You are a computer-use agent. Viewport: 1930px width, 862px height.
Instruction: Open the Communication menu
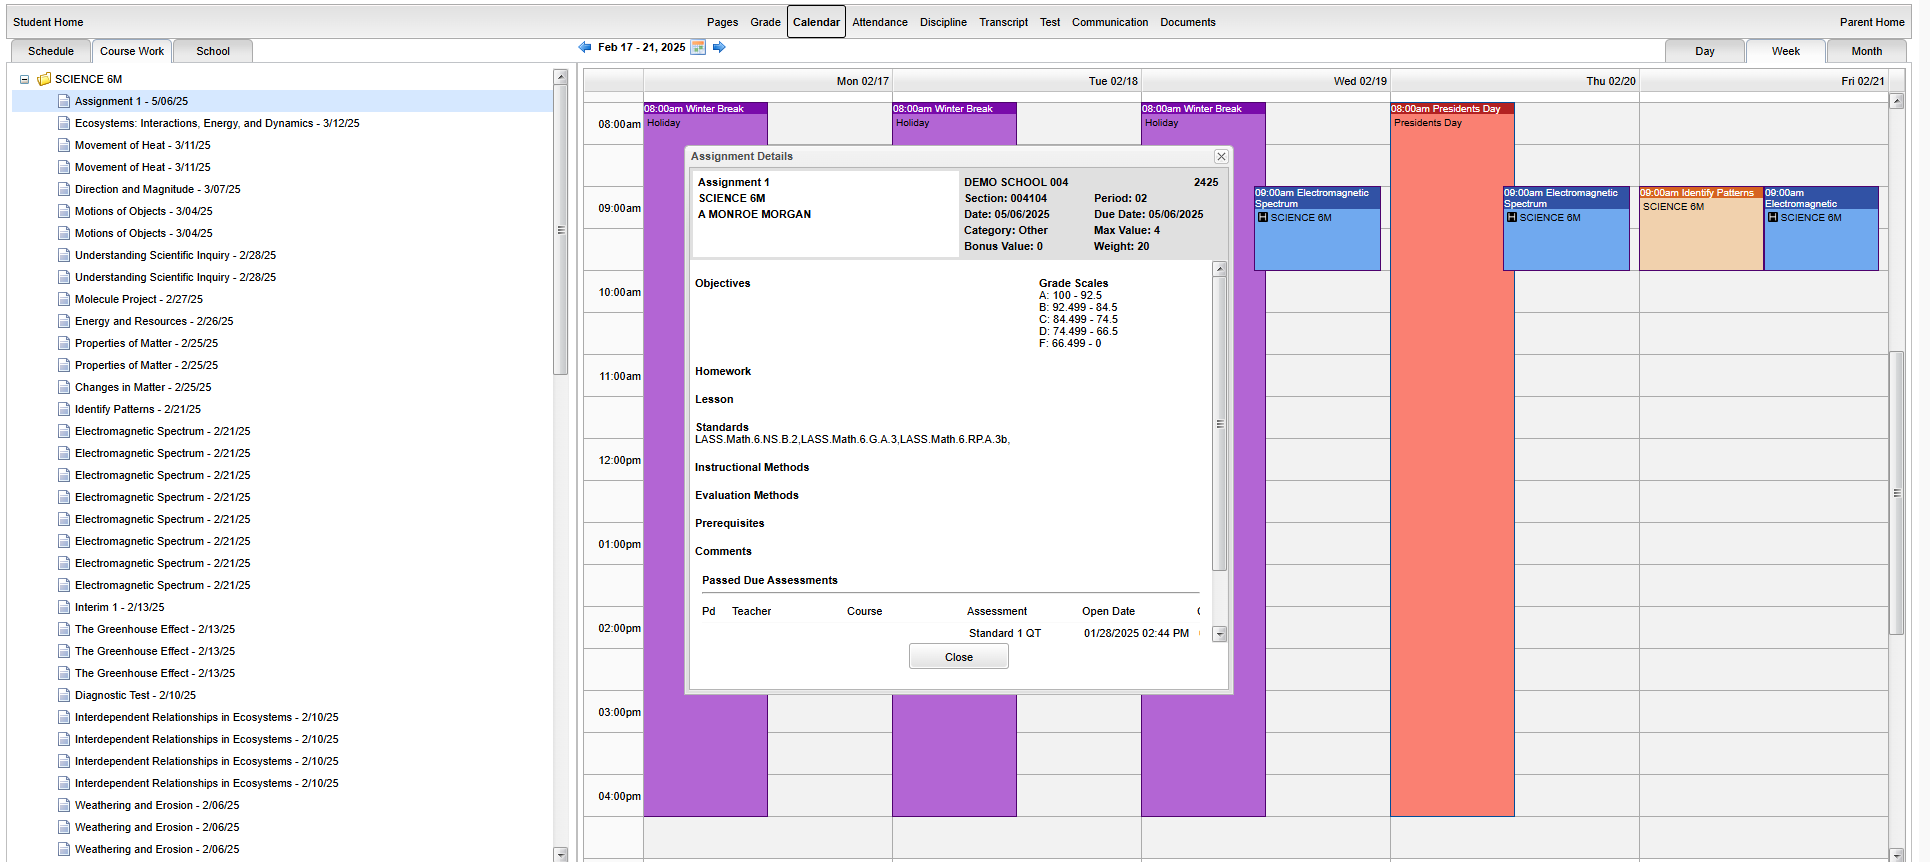click(1110, 22)
